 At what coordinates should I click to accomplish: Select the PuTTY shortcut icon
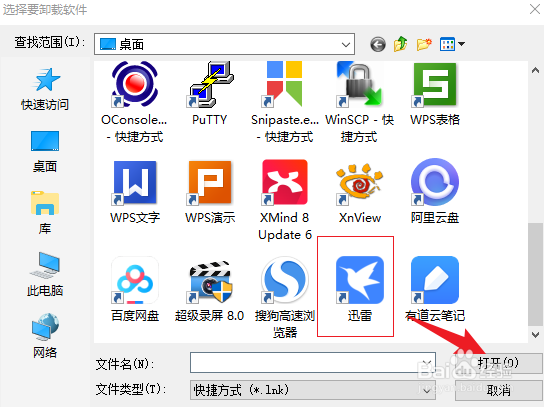click(210, 84)
